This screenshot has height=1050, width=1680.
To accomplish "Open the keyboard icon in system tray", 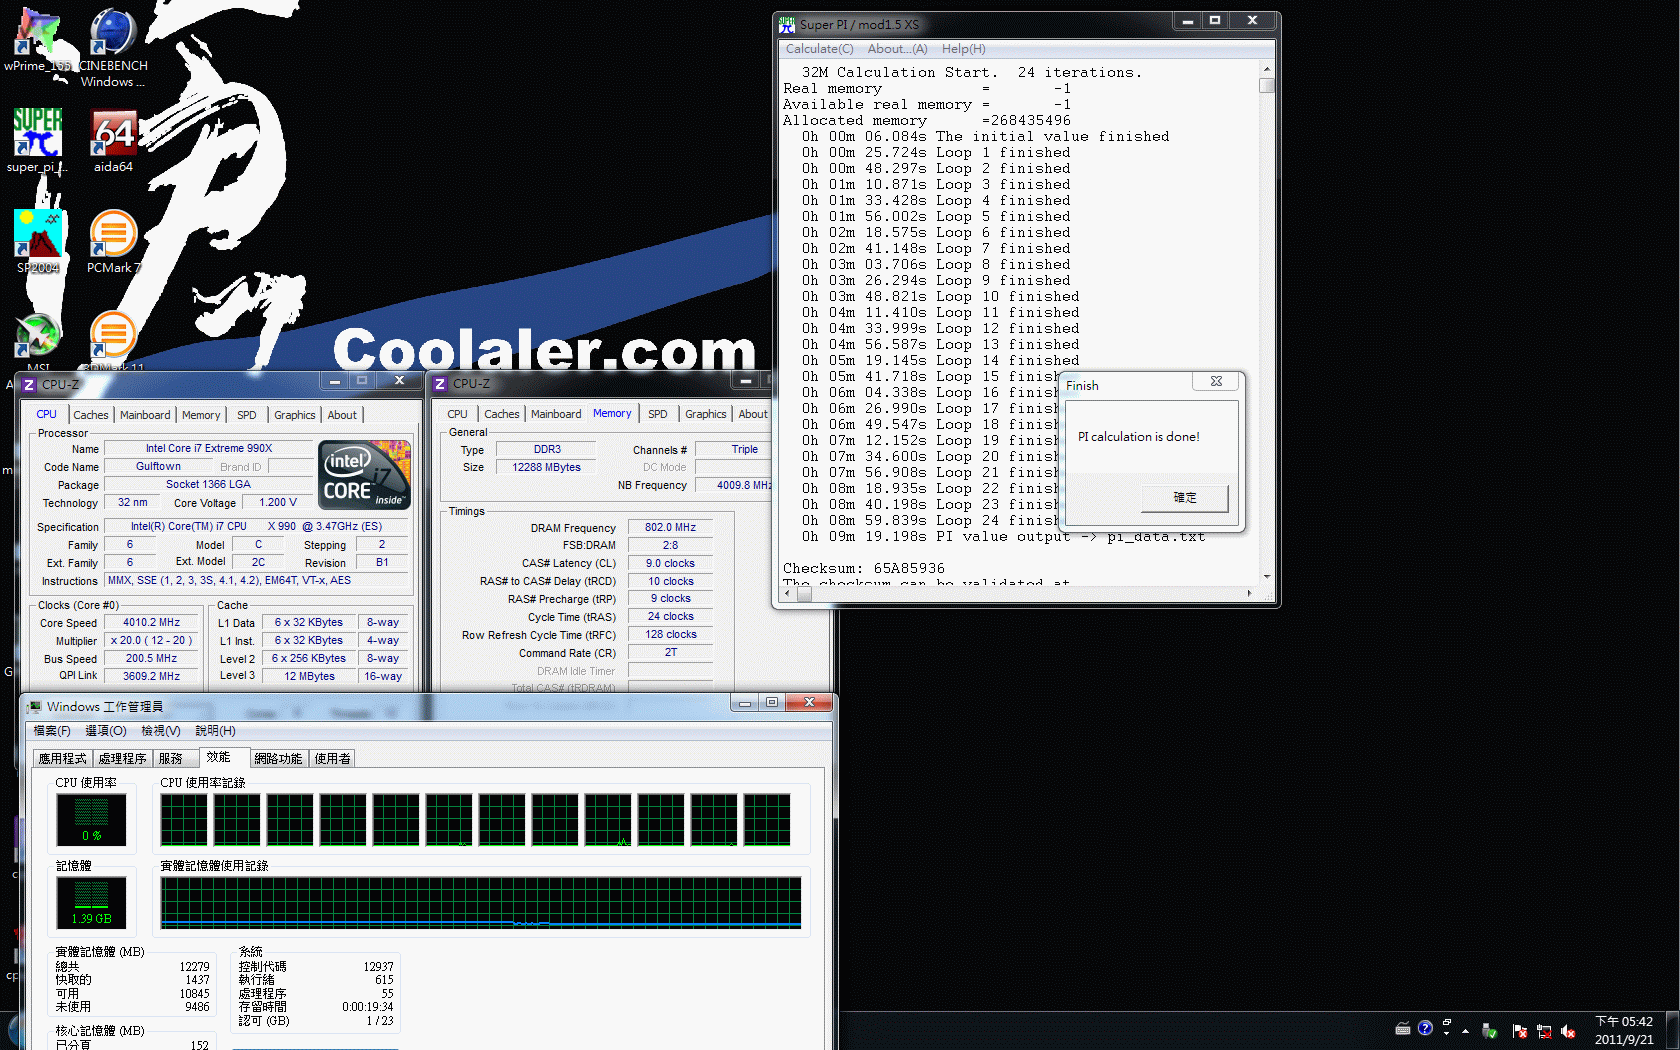I will 1403,1029.
